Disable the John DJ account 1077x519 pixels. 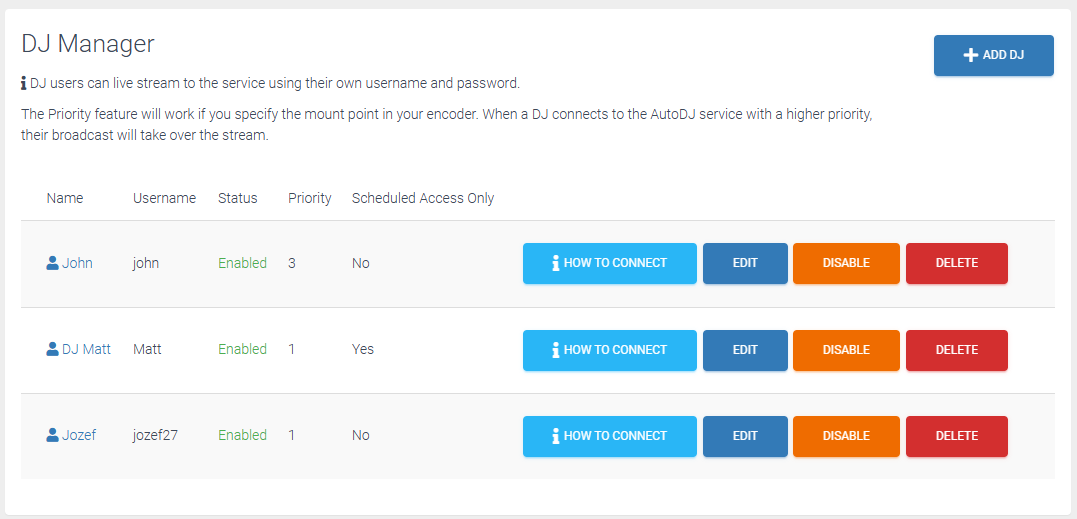[x=846, y=263]
